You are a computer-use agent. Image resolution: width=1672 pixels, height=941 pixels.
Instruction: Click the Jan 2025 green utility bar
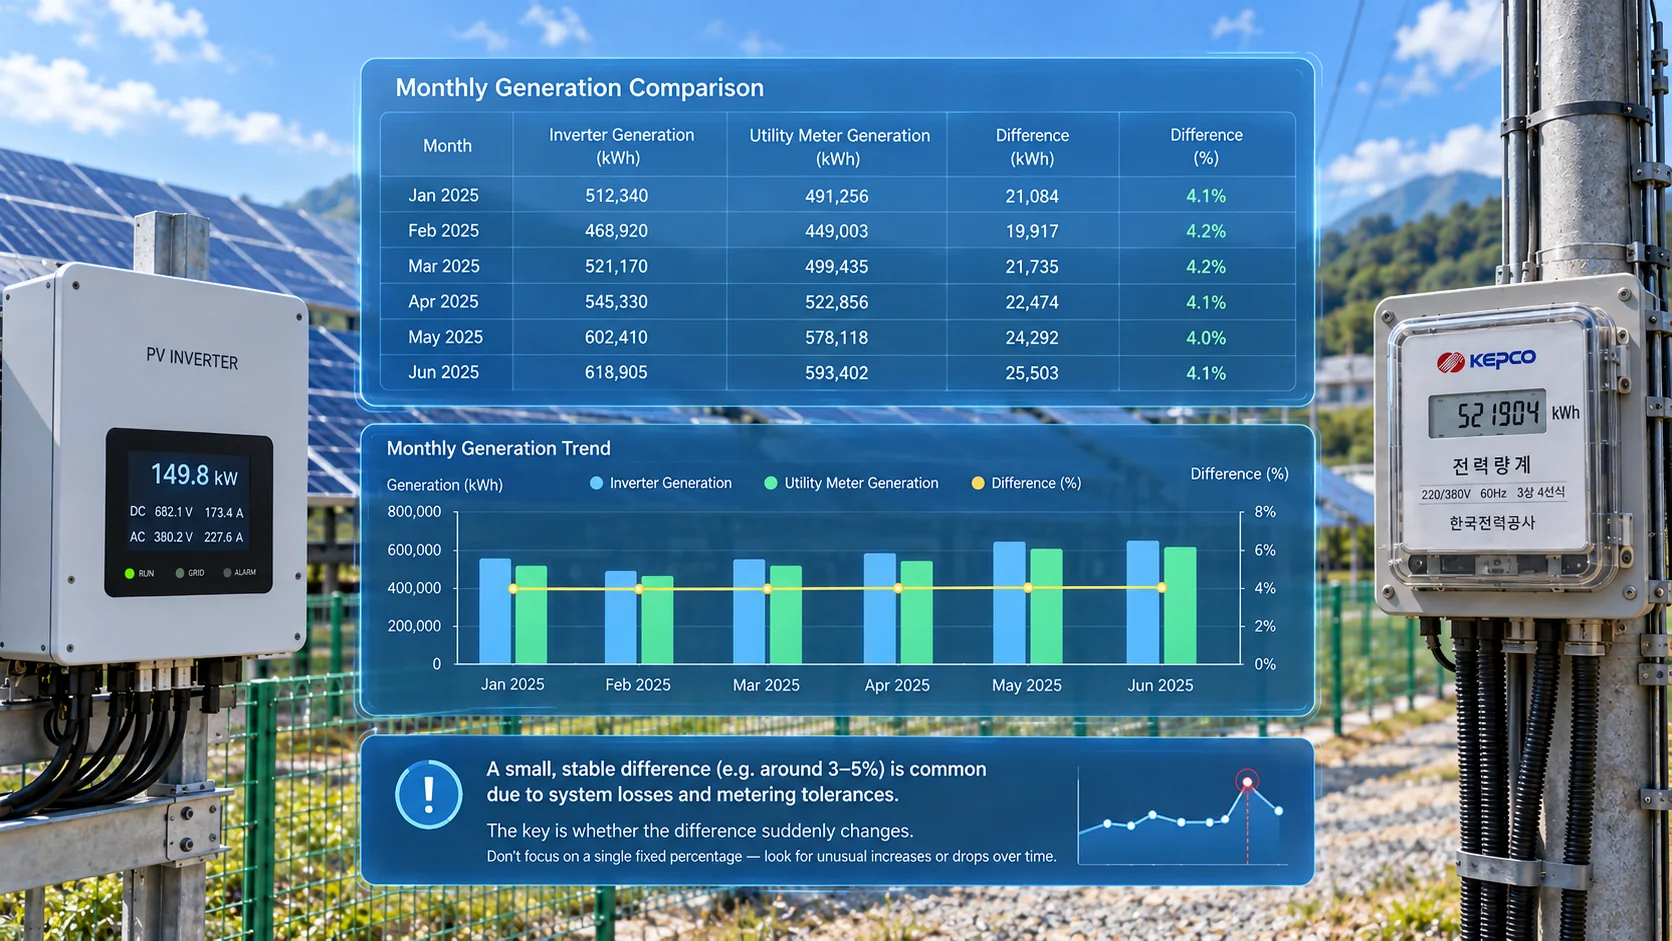coord(531,615)
